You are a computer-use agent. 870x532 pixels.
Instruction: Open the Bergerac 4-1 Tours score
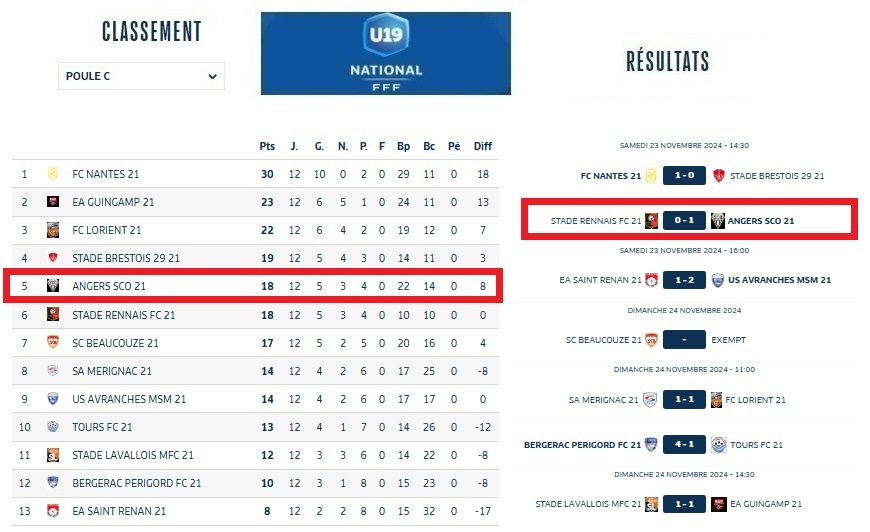[684, 444]
